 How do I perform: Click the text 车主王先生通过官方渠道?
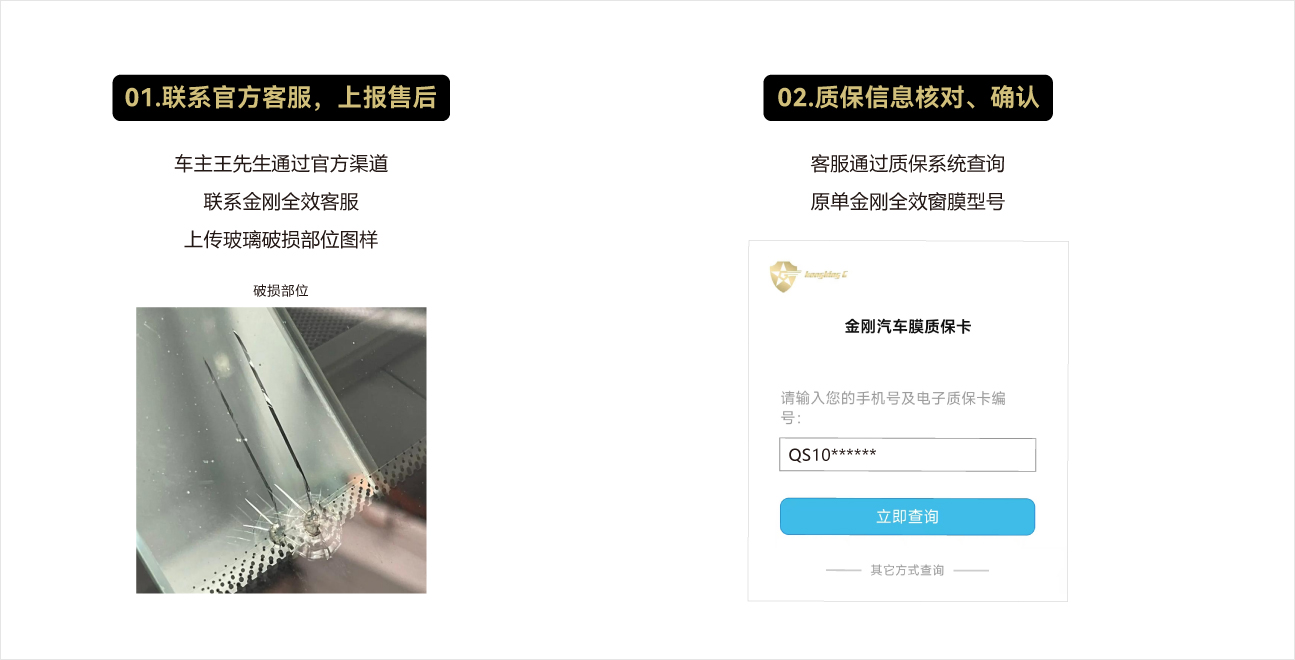(x=281, y=164)
